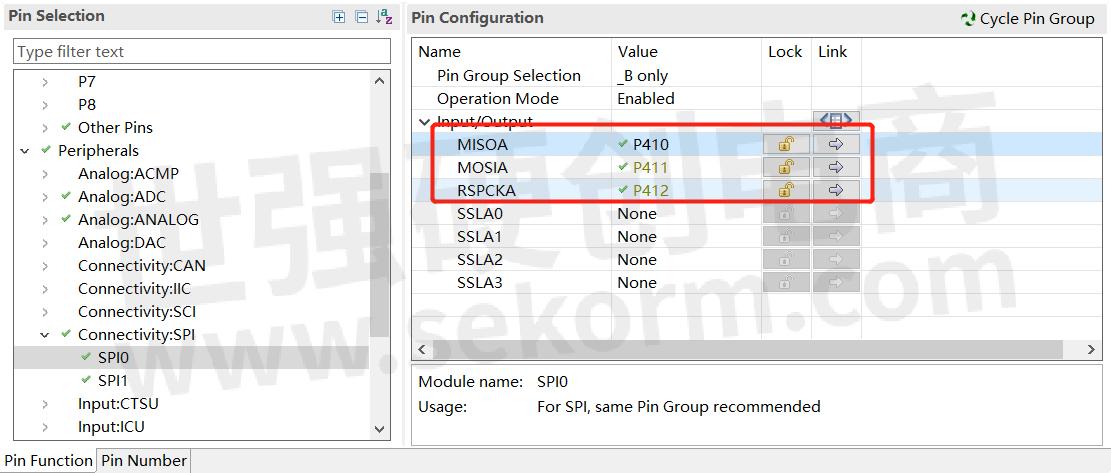The width and height of the screenshot is (1111, 473).
Task: Toggle the lock for MOSIA pin P411
Action: pyautogui.click(x=786, y=167)
